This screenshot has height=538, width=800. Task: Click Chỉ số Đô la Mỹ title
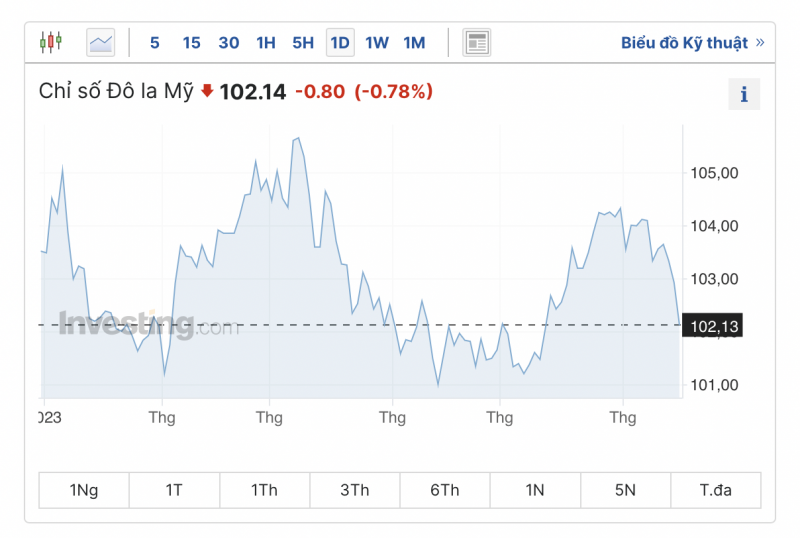click(x=116, y=92)
